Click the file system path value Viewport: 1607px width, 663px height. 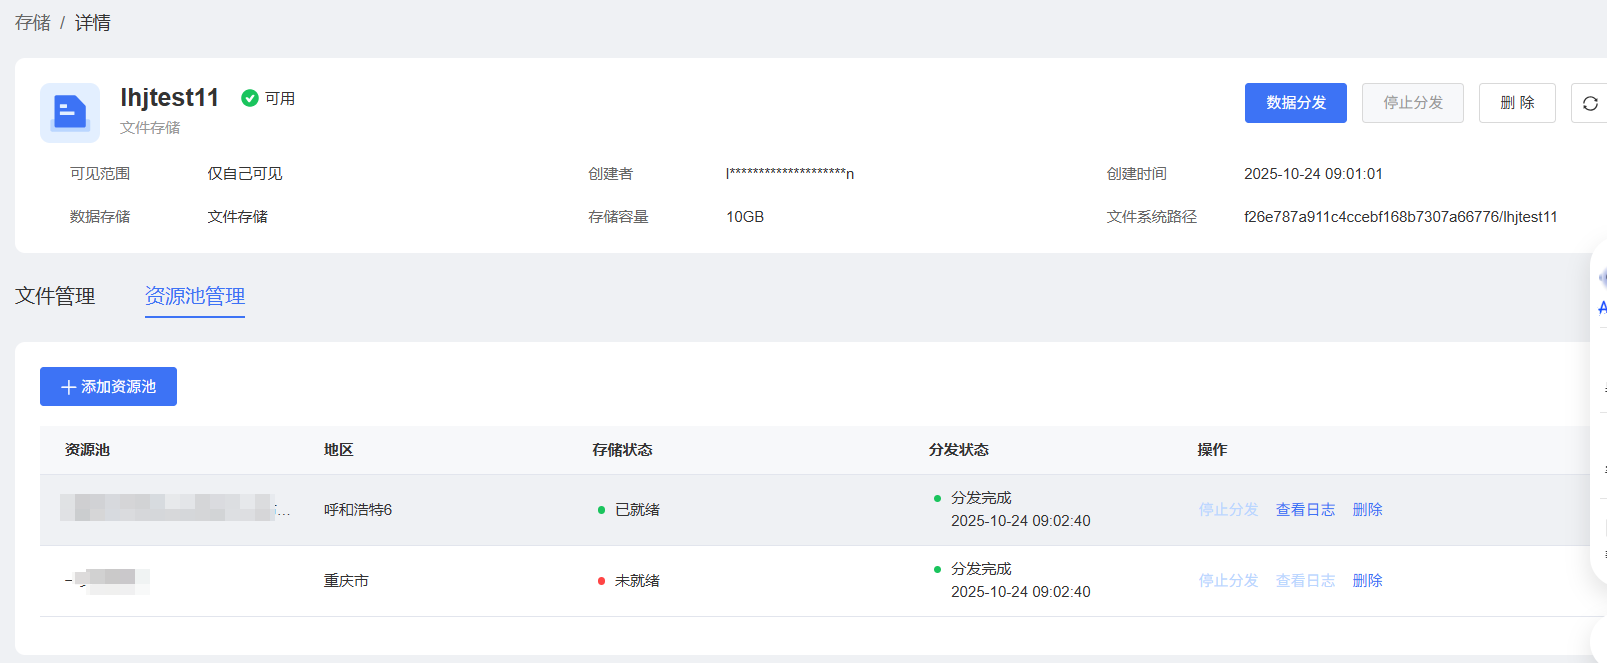[1400, 217]
